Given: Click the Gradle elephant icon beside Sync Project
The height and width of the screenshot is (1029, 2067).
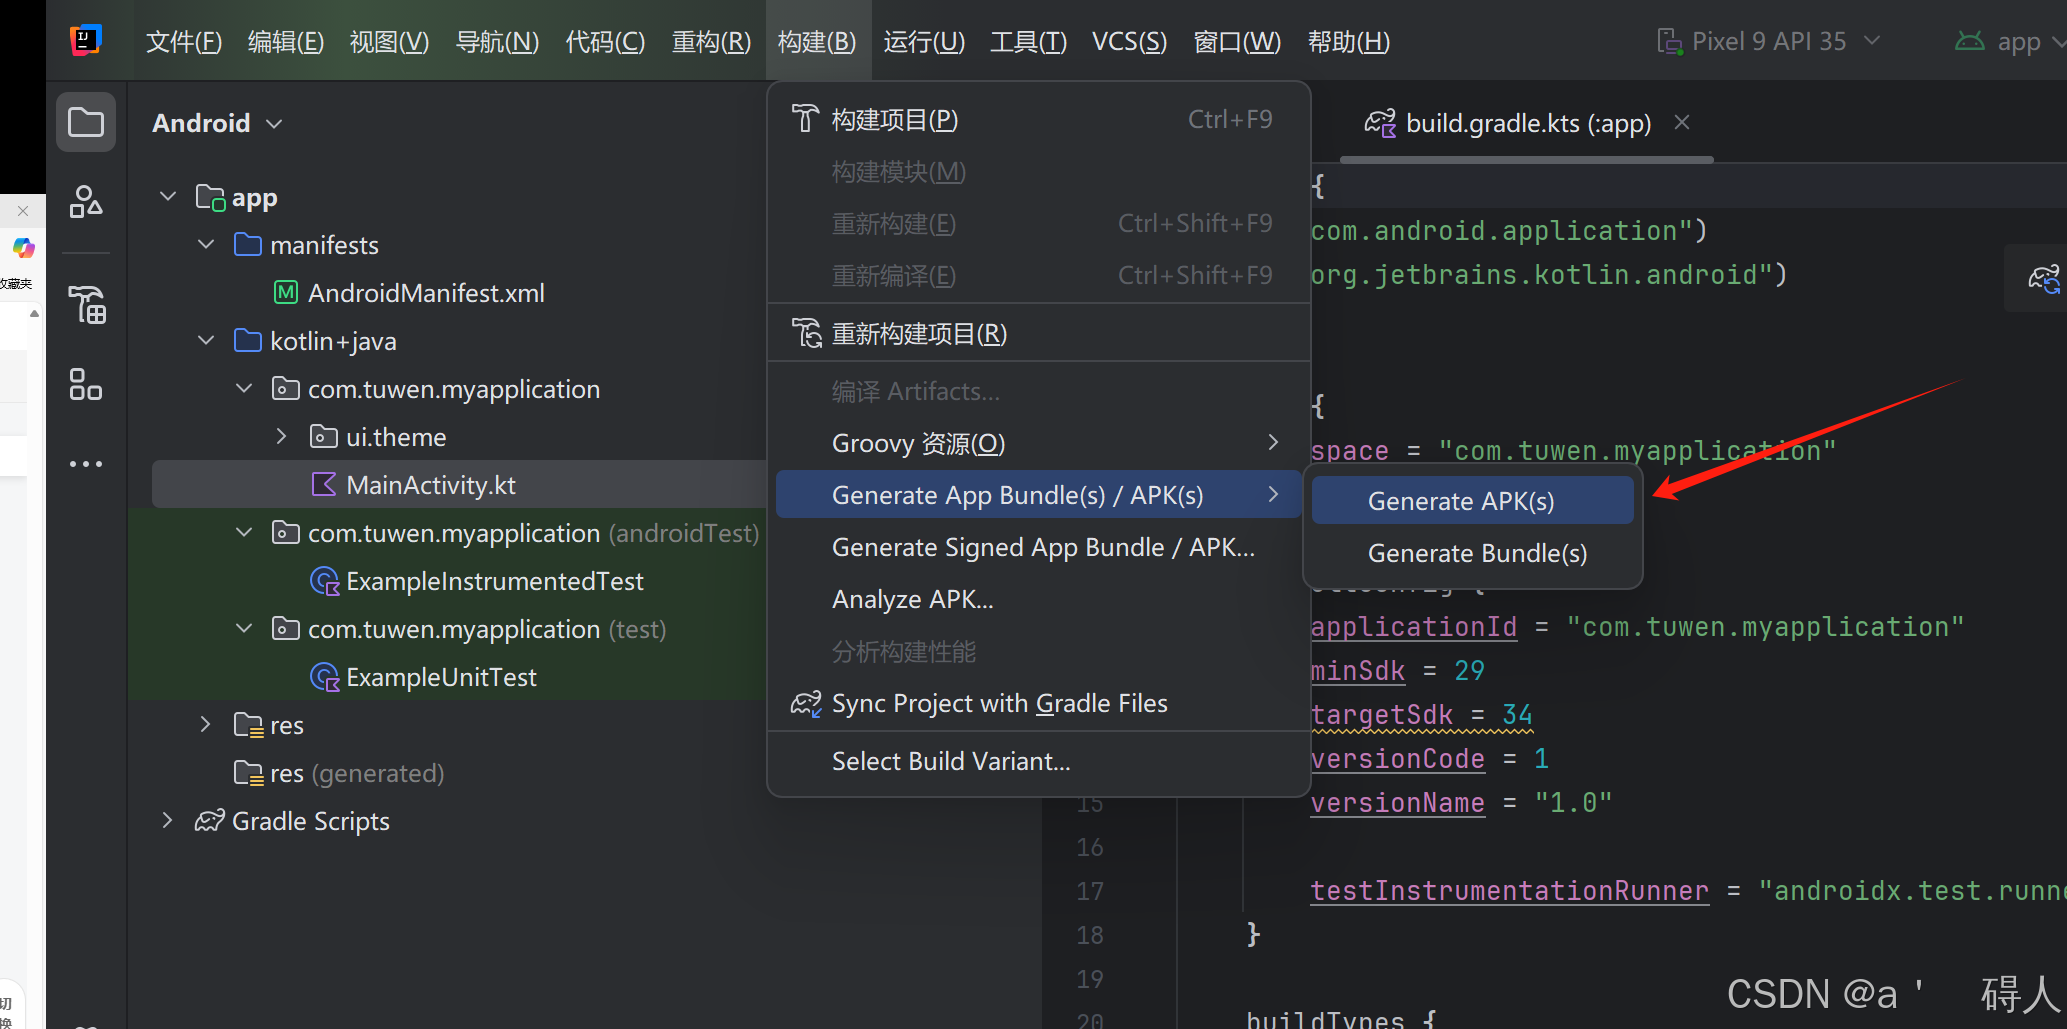Looking at the screenshot, I should click(x=806, y=704).
